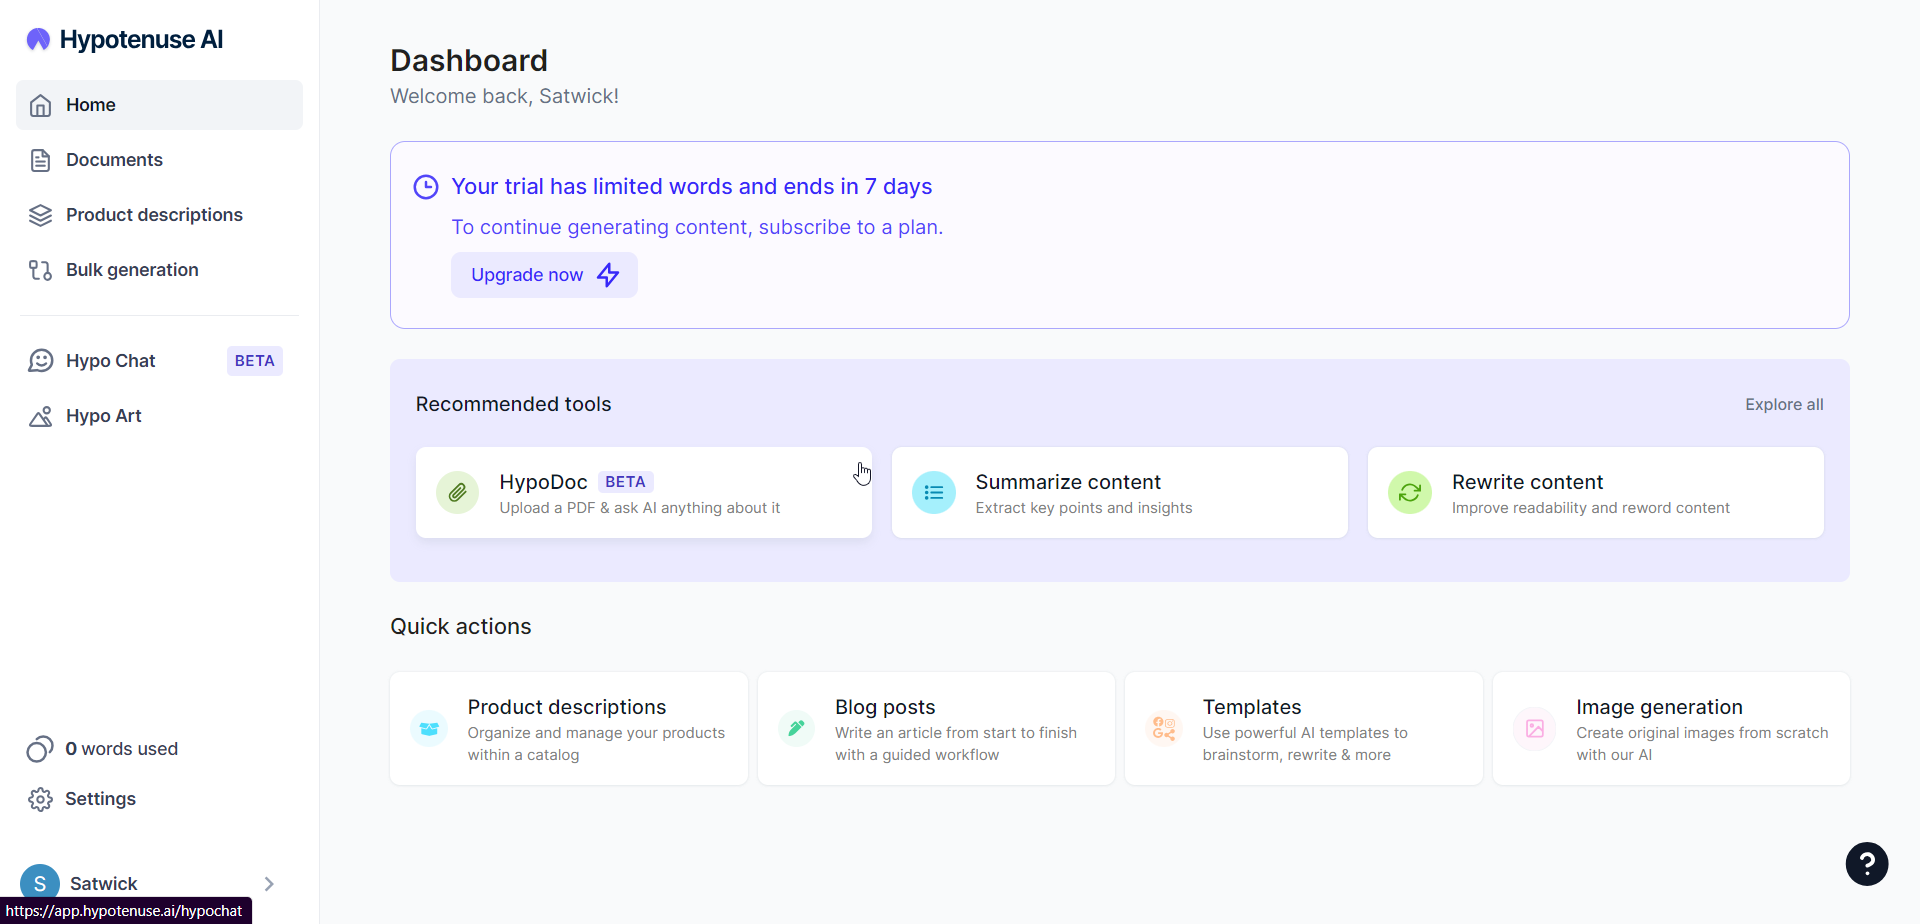Image resolution: width=1920 pixels, height=924 pixels.
Task: Click the Blog posts quick action
Action: pyautogui.click(x=934, y=728)
